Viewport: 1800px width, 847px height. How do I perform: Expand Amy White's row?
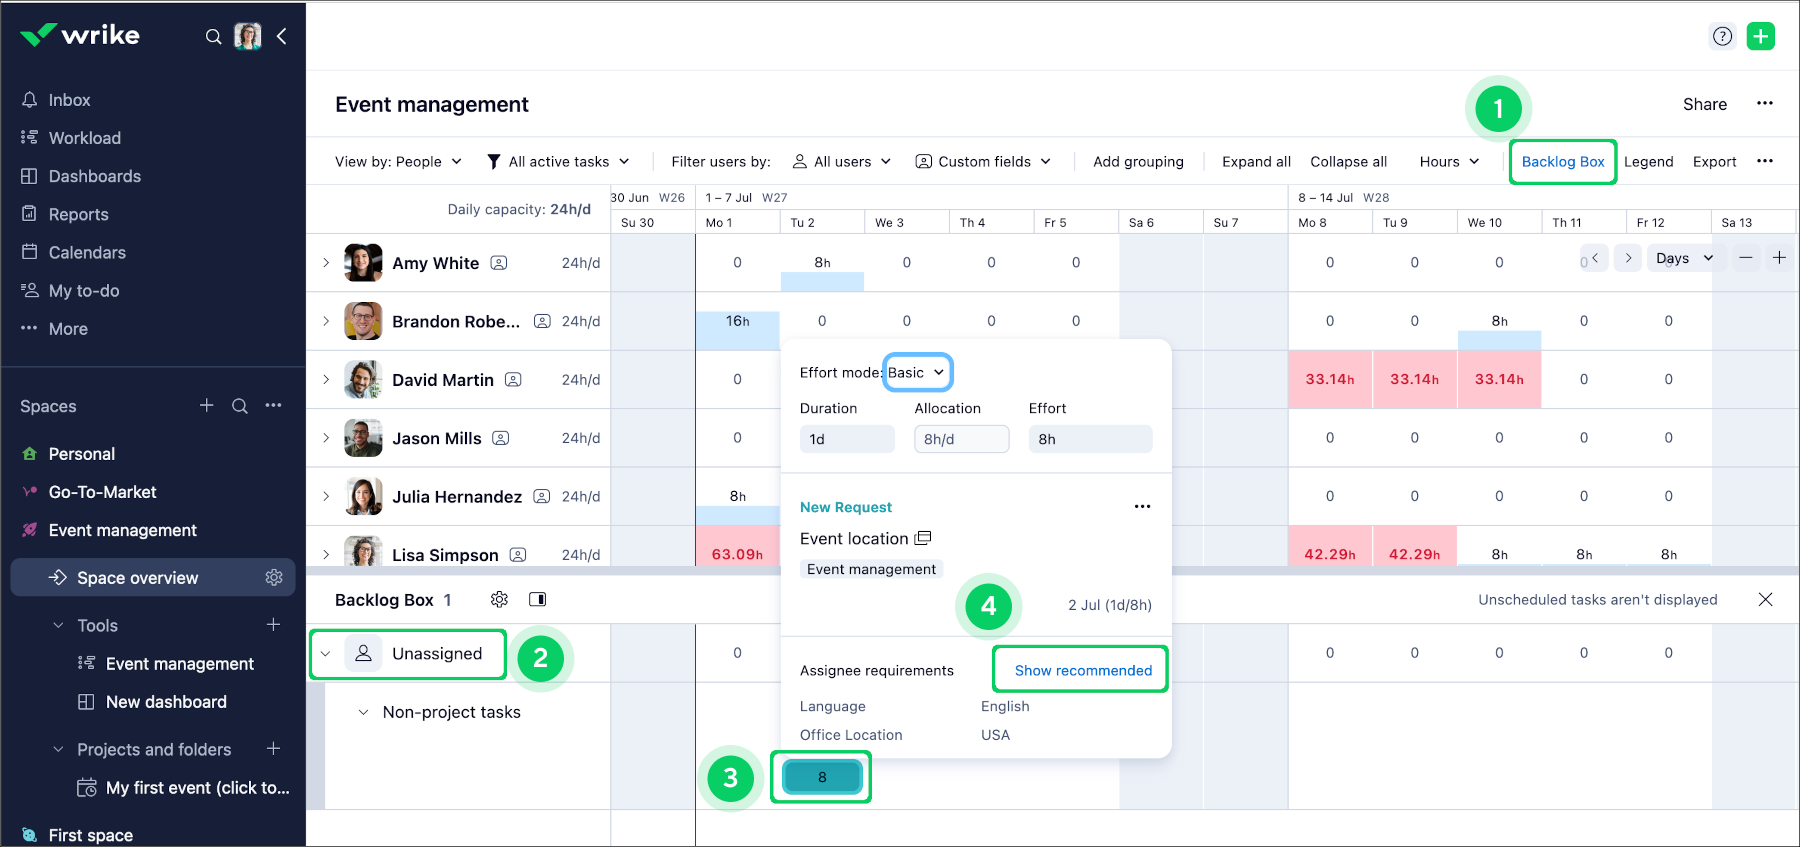coord(326,263)
